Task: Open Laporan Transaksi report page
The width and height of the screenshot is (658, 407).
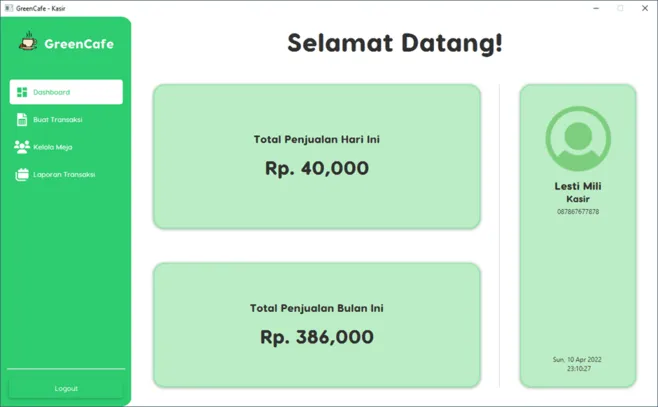Action: pos(66,175)
